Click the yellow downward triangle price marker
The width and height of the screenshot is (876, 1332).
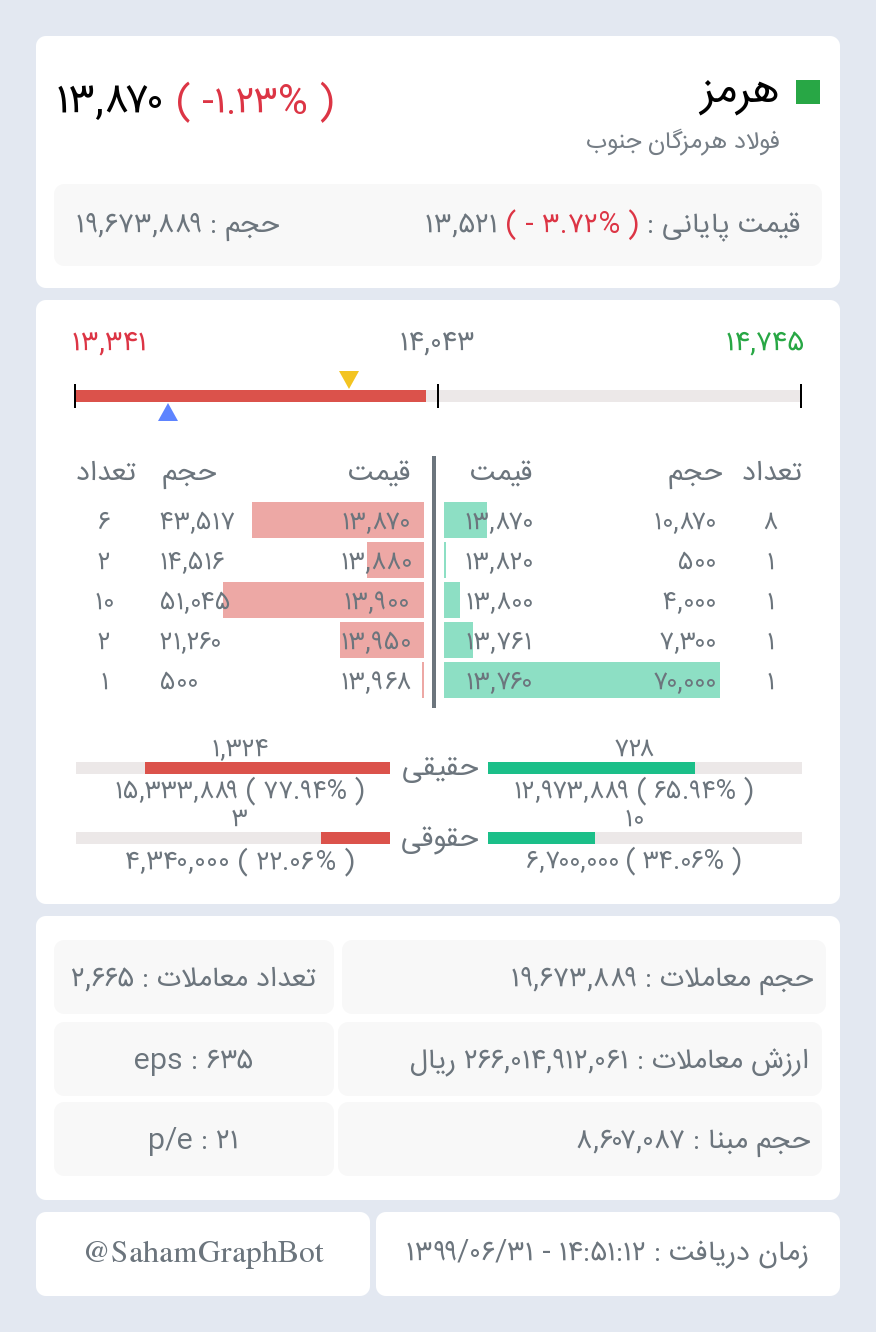[349, 379]
